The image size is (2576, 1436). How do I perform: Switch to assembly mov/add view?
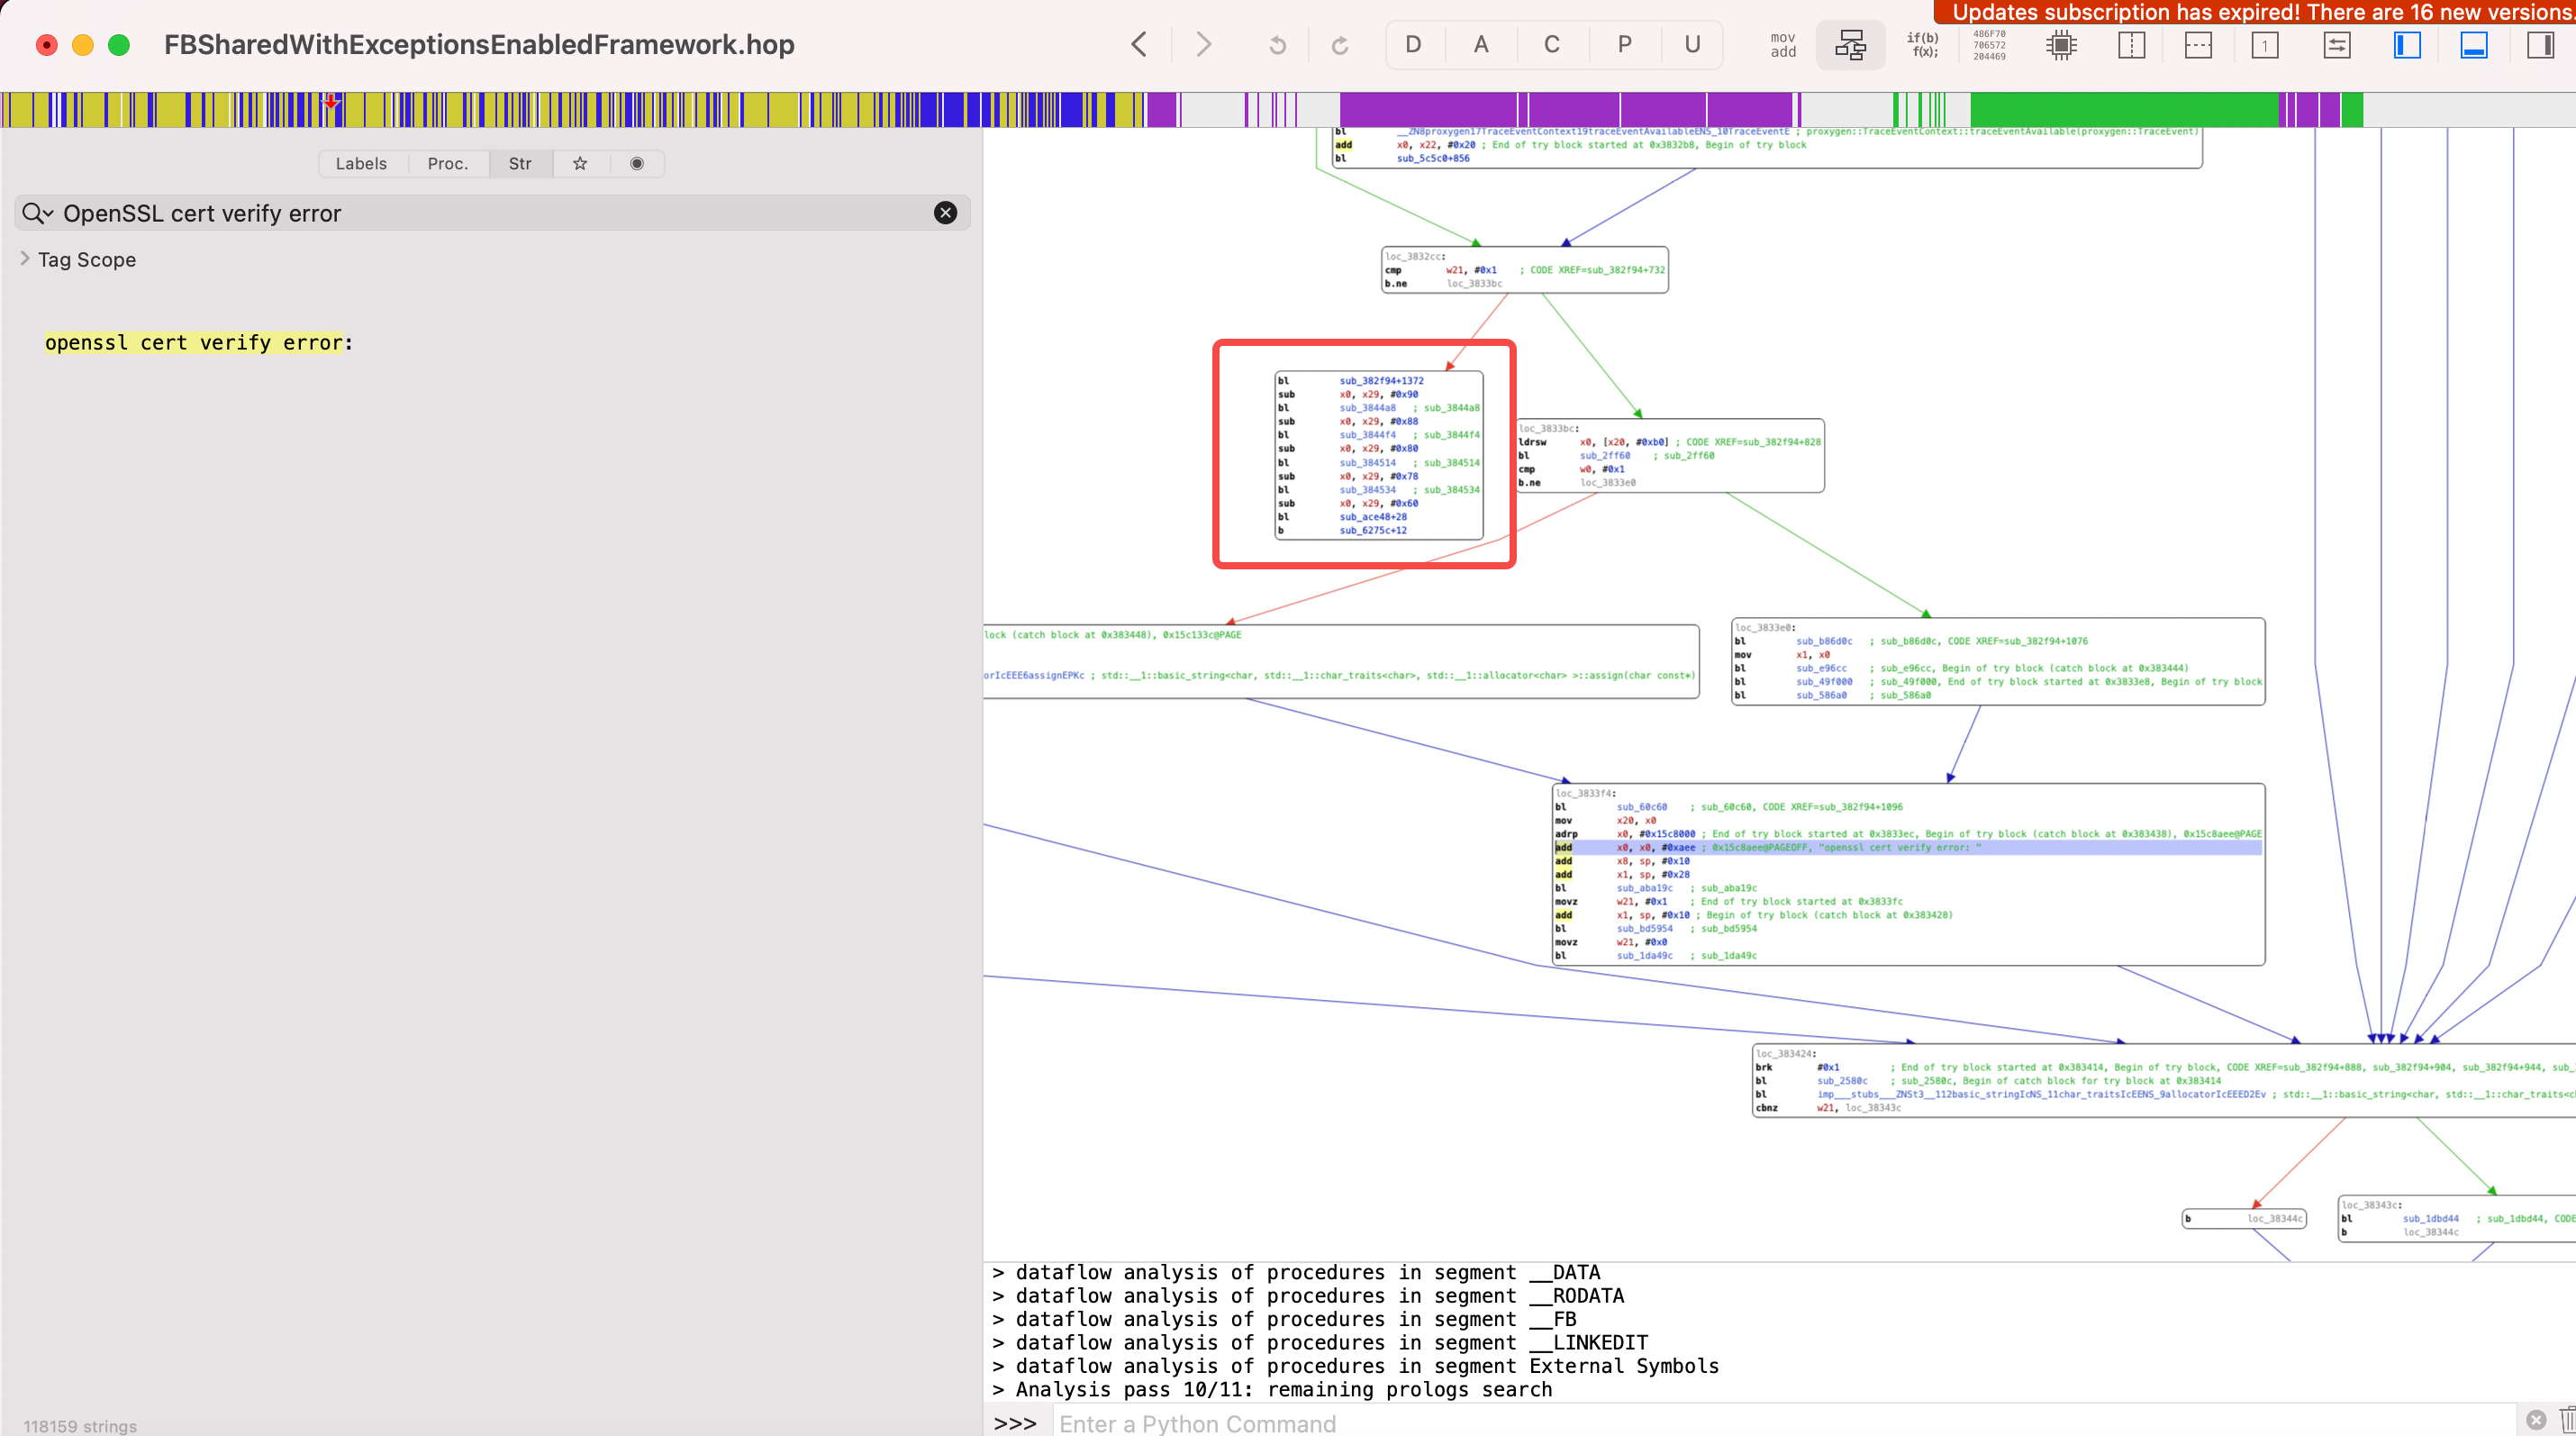1782,45
